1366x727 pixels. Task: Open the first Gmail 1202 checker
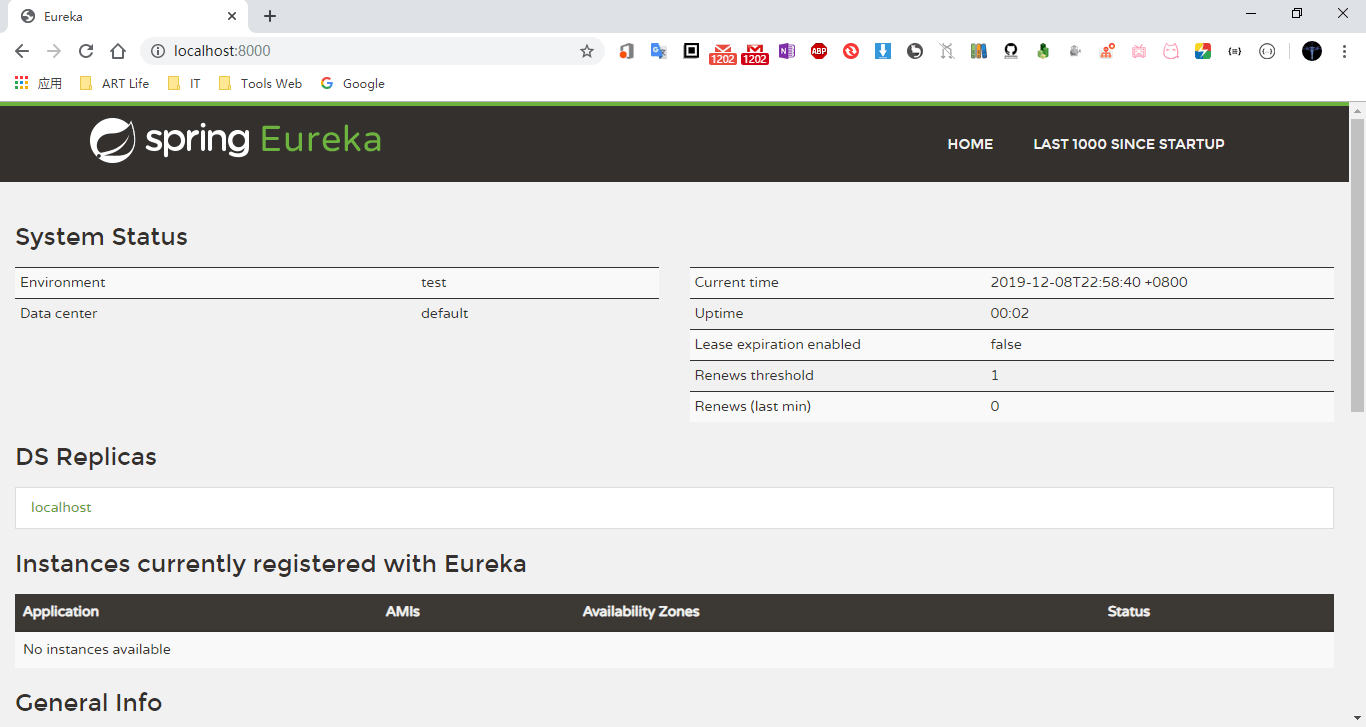tap(723, 53)
